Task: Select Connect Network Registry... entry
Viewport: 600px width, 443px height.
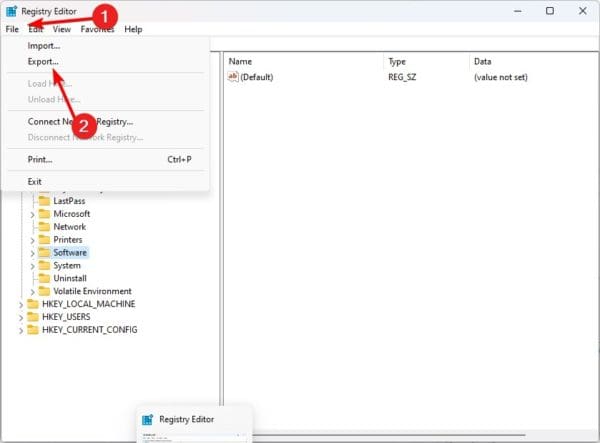Action: pyautogui.click(x=80, y=122)
